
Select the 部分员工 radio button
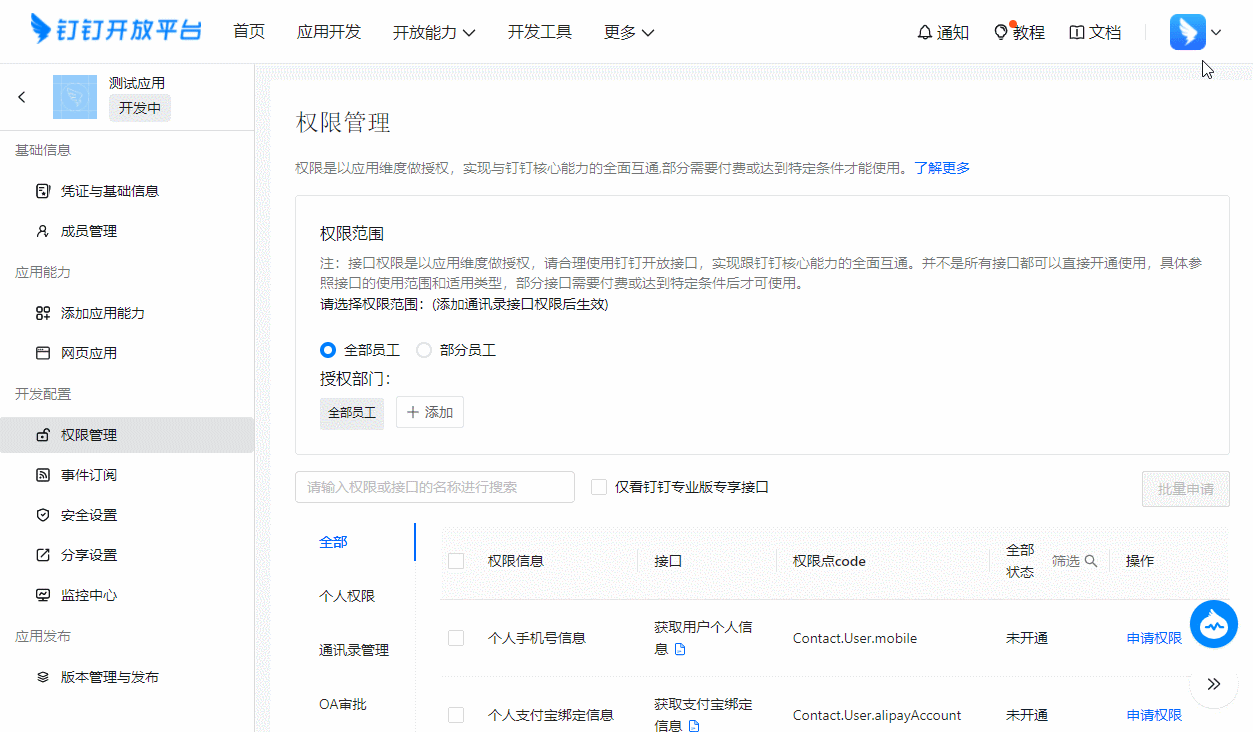pyautogui.click(x=424, y=350)
